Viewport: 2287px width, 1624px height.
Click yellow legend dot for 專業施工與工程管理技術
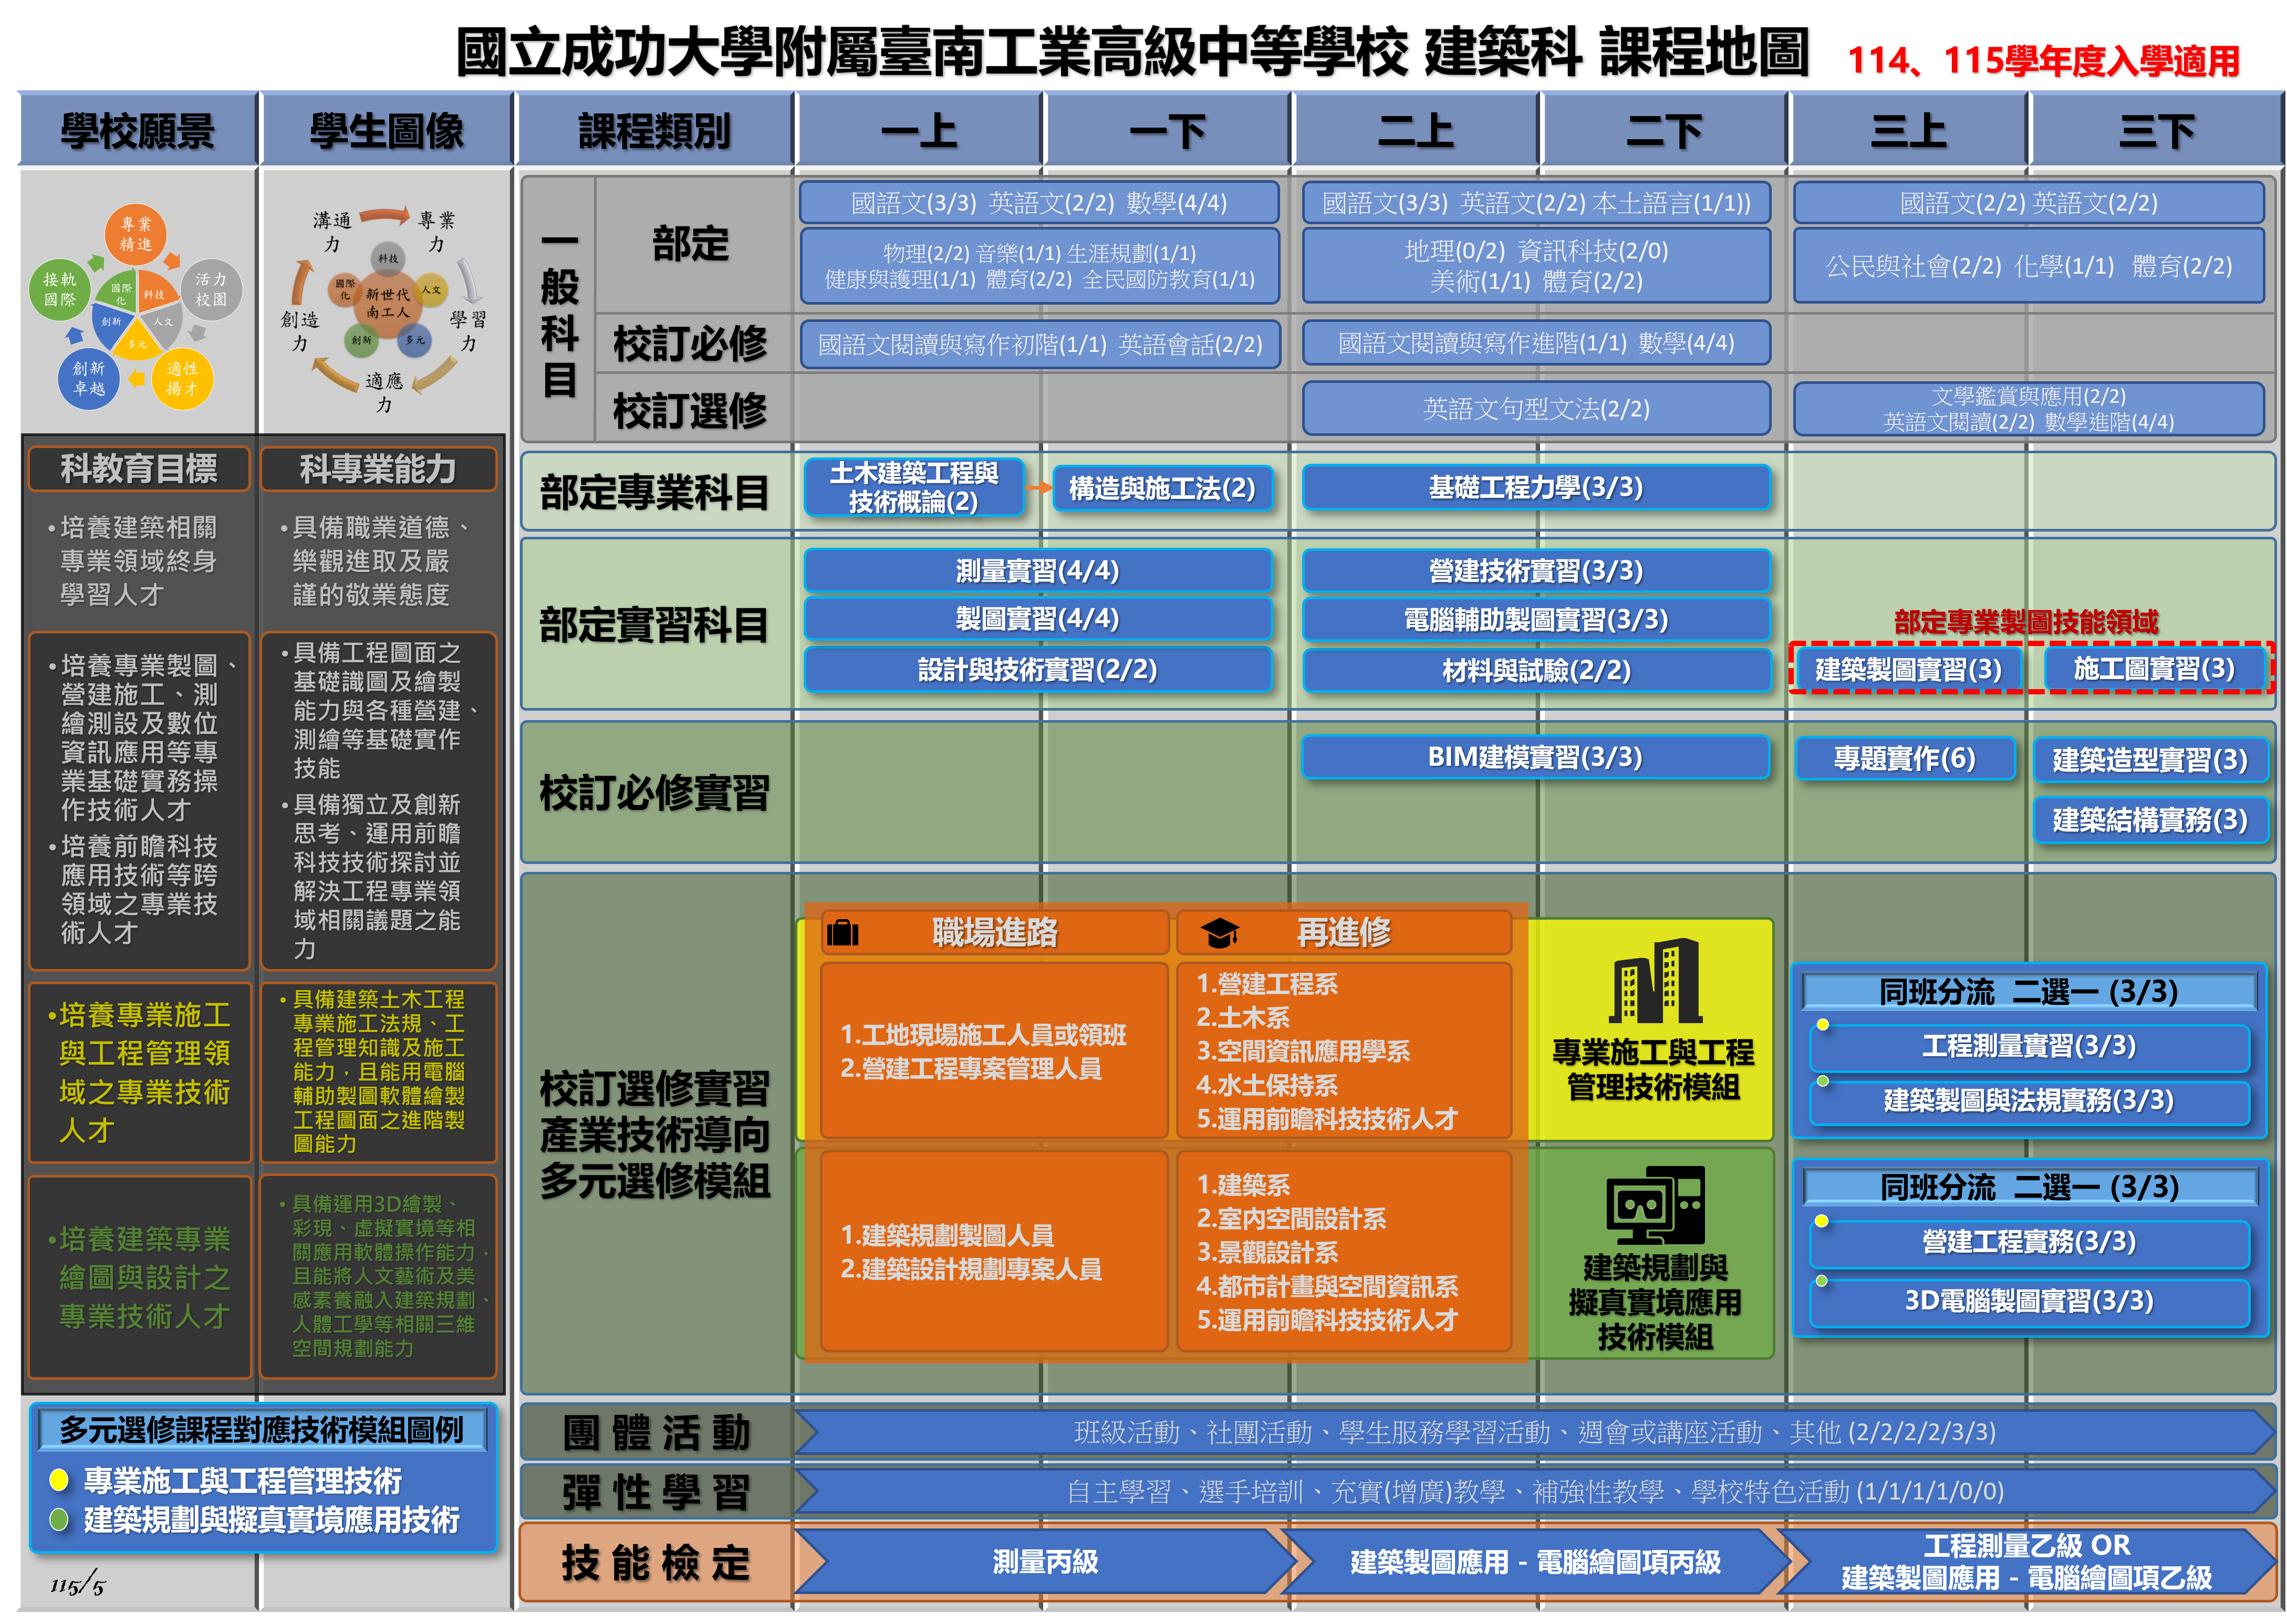(x=59, y=1480)
